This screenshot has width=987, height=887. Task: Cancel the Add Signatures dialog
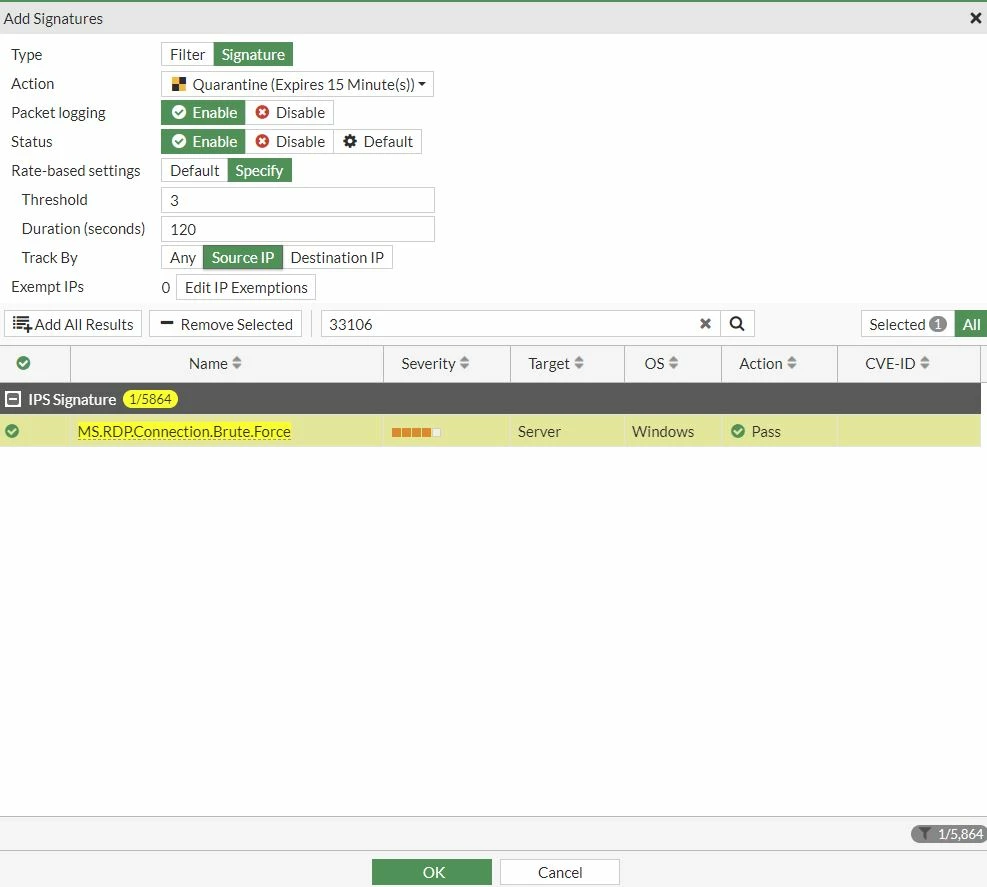pos(560,872)
